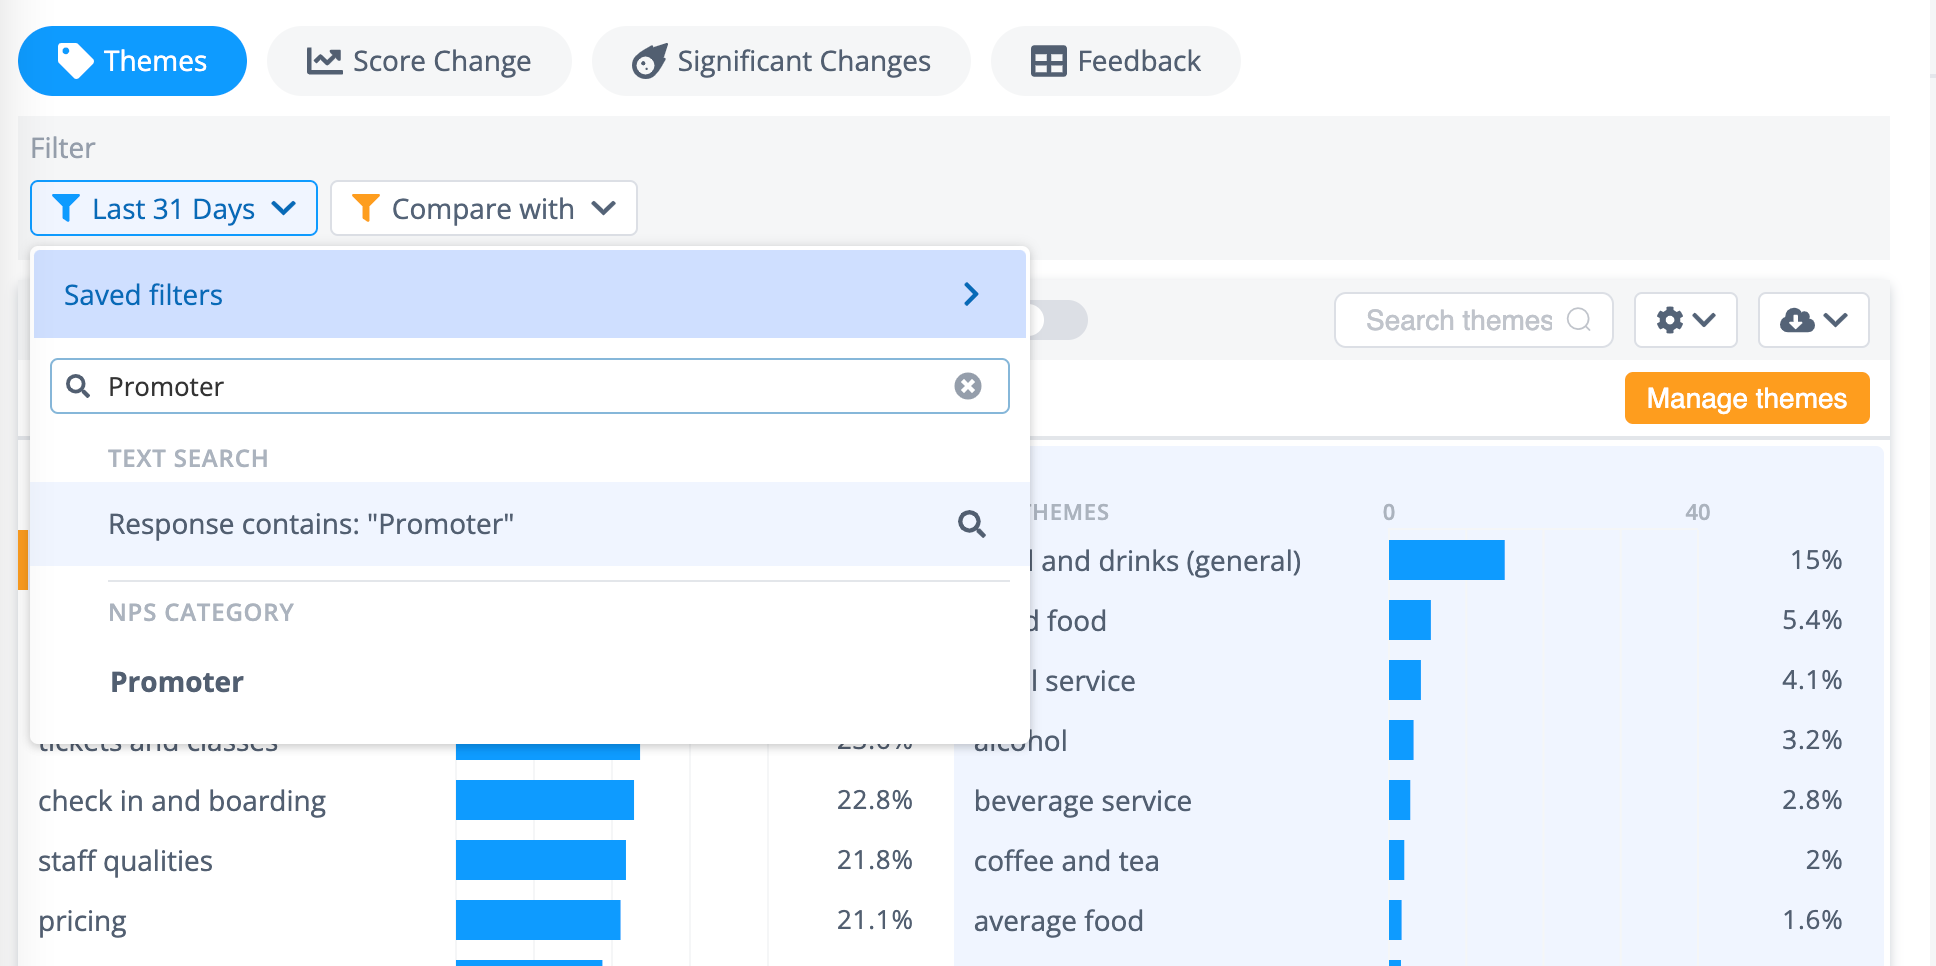Click the magnifier icon beside Response contains
The width and height of the screenshot is (1936, 966).
(x=972, y=524)
